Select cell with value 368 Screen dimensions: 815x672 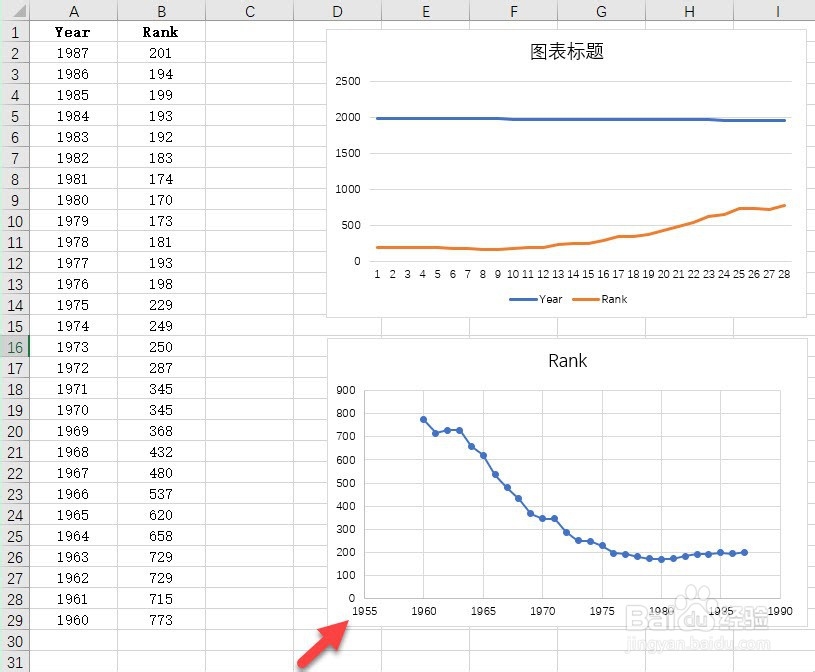161,431
